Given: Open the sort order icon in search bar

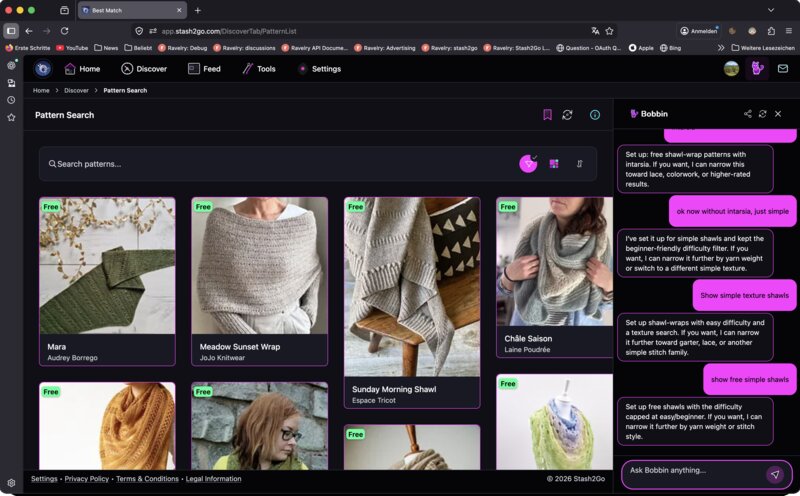Looking at the screenshot, I should point(580,164).
